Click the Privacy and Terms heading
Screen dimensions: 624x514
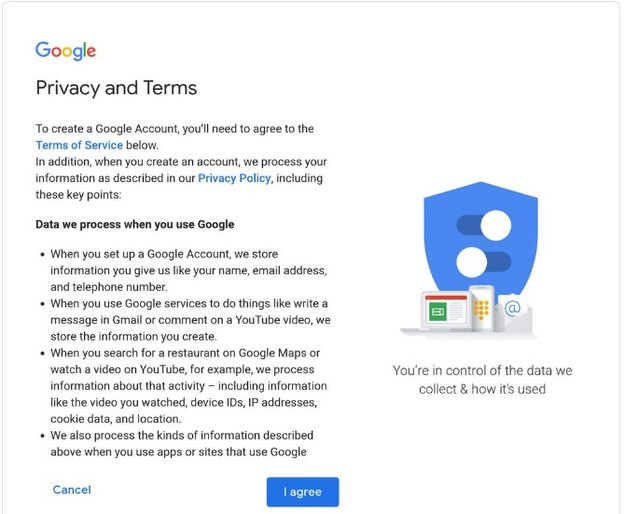pos(116,88)
